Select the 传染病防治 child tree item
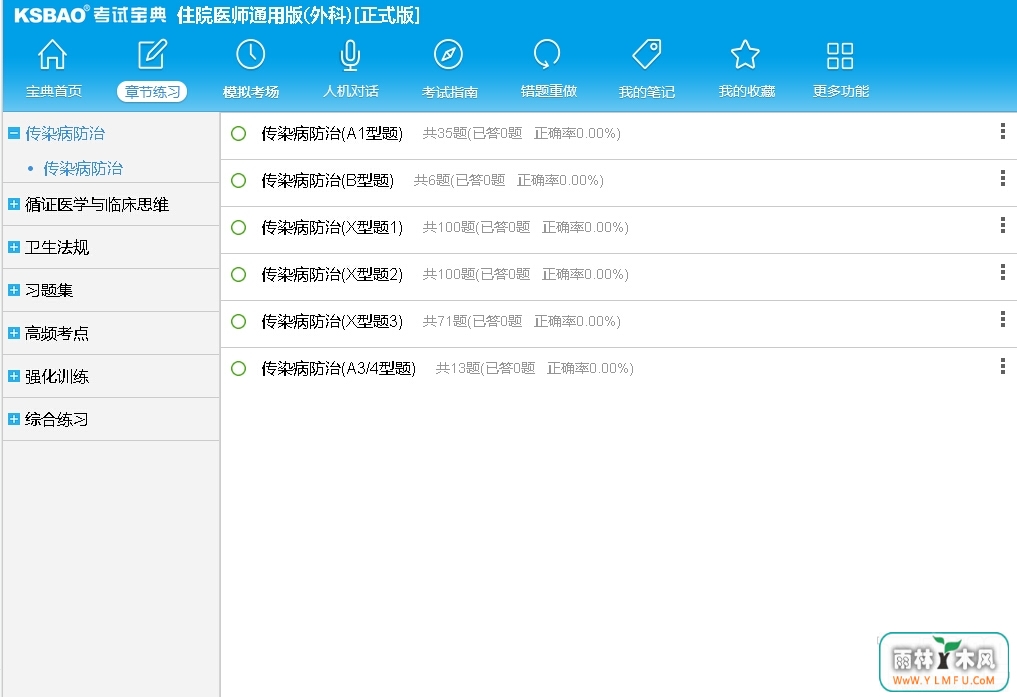1017x697 pixels. (x=83, y=169)
